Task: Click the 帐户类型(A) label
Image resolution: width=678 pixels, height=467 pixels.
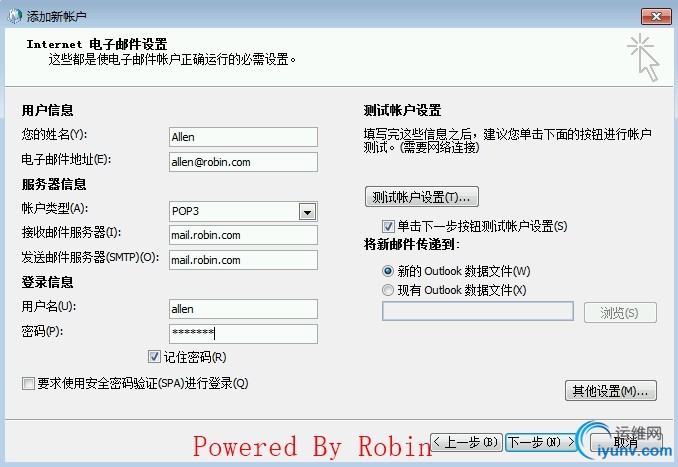Action: [x=54, y=208]
